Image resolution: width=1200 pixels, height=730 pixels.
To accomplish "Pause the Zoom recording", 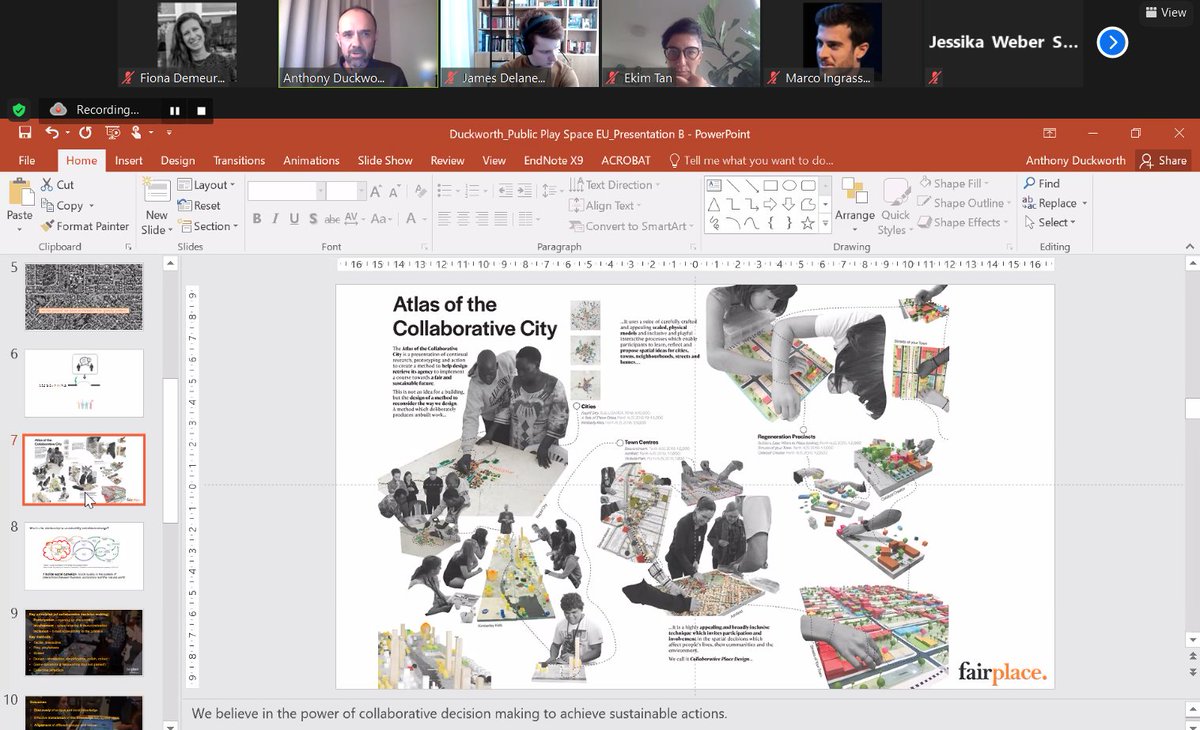I will pyautogui.click(x=175, y=110).
